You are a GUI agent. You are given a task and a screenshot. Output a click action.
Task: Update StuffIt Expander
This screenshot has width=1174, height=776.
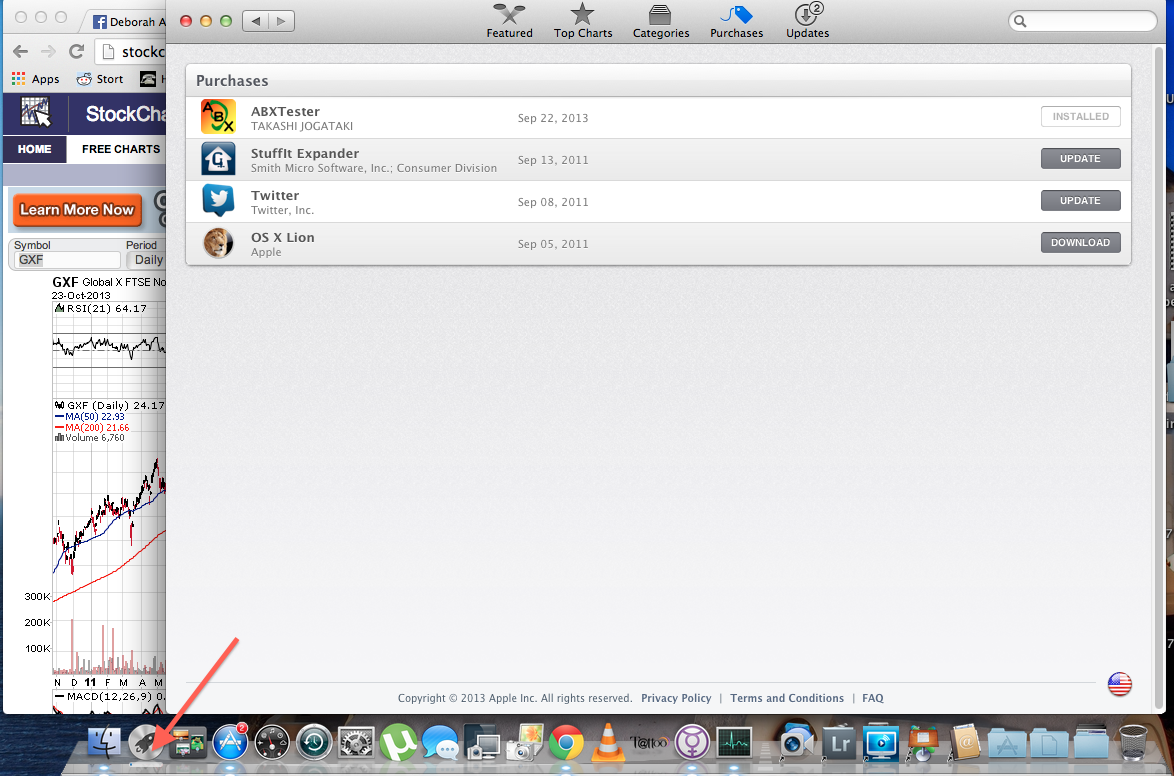[x=1080, y=159]
